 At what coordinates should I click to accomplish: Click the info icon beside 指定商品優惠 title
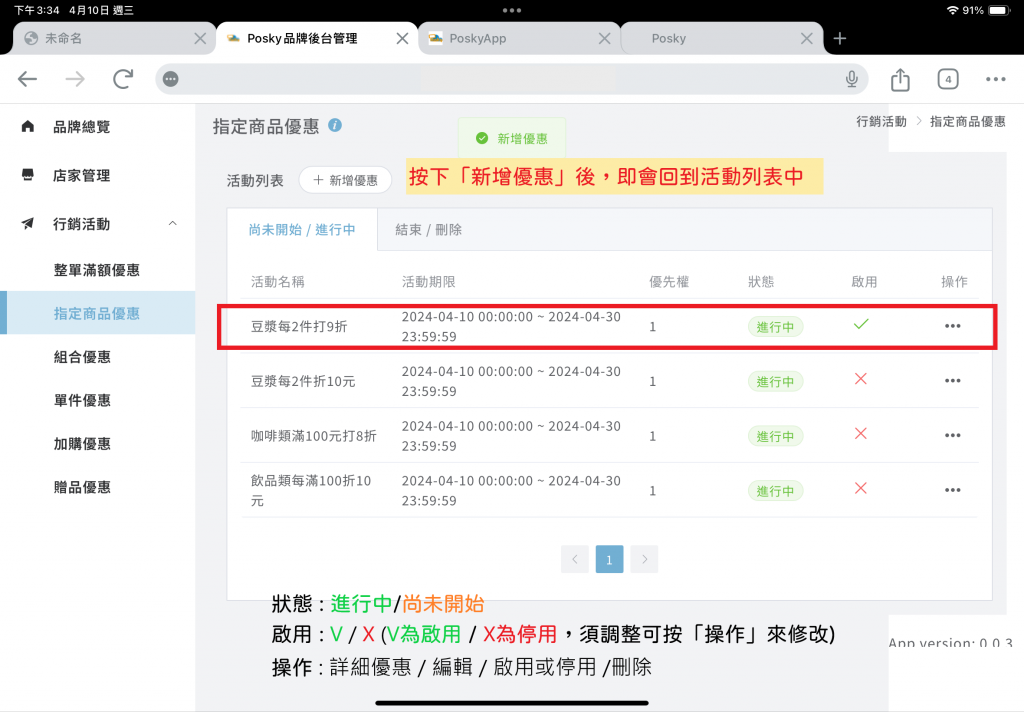[x=335, y=125]
